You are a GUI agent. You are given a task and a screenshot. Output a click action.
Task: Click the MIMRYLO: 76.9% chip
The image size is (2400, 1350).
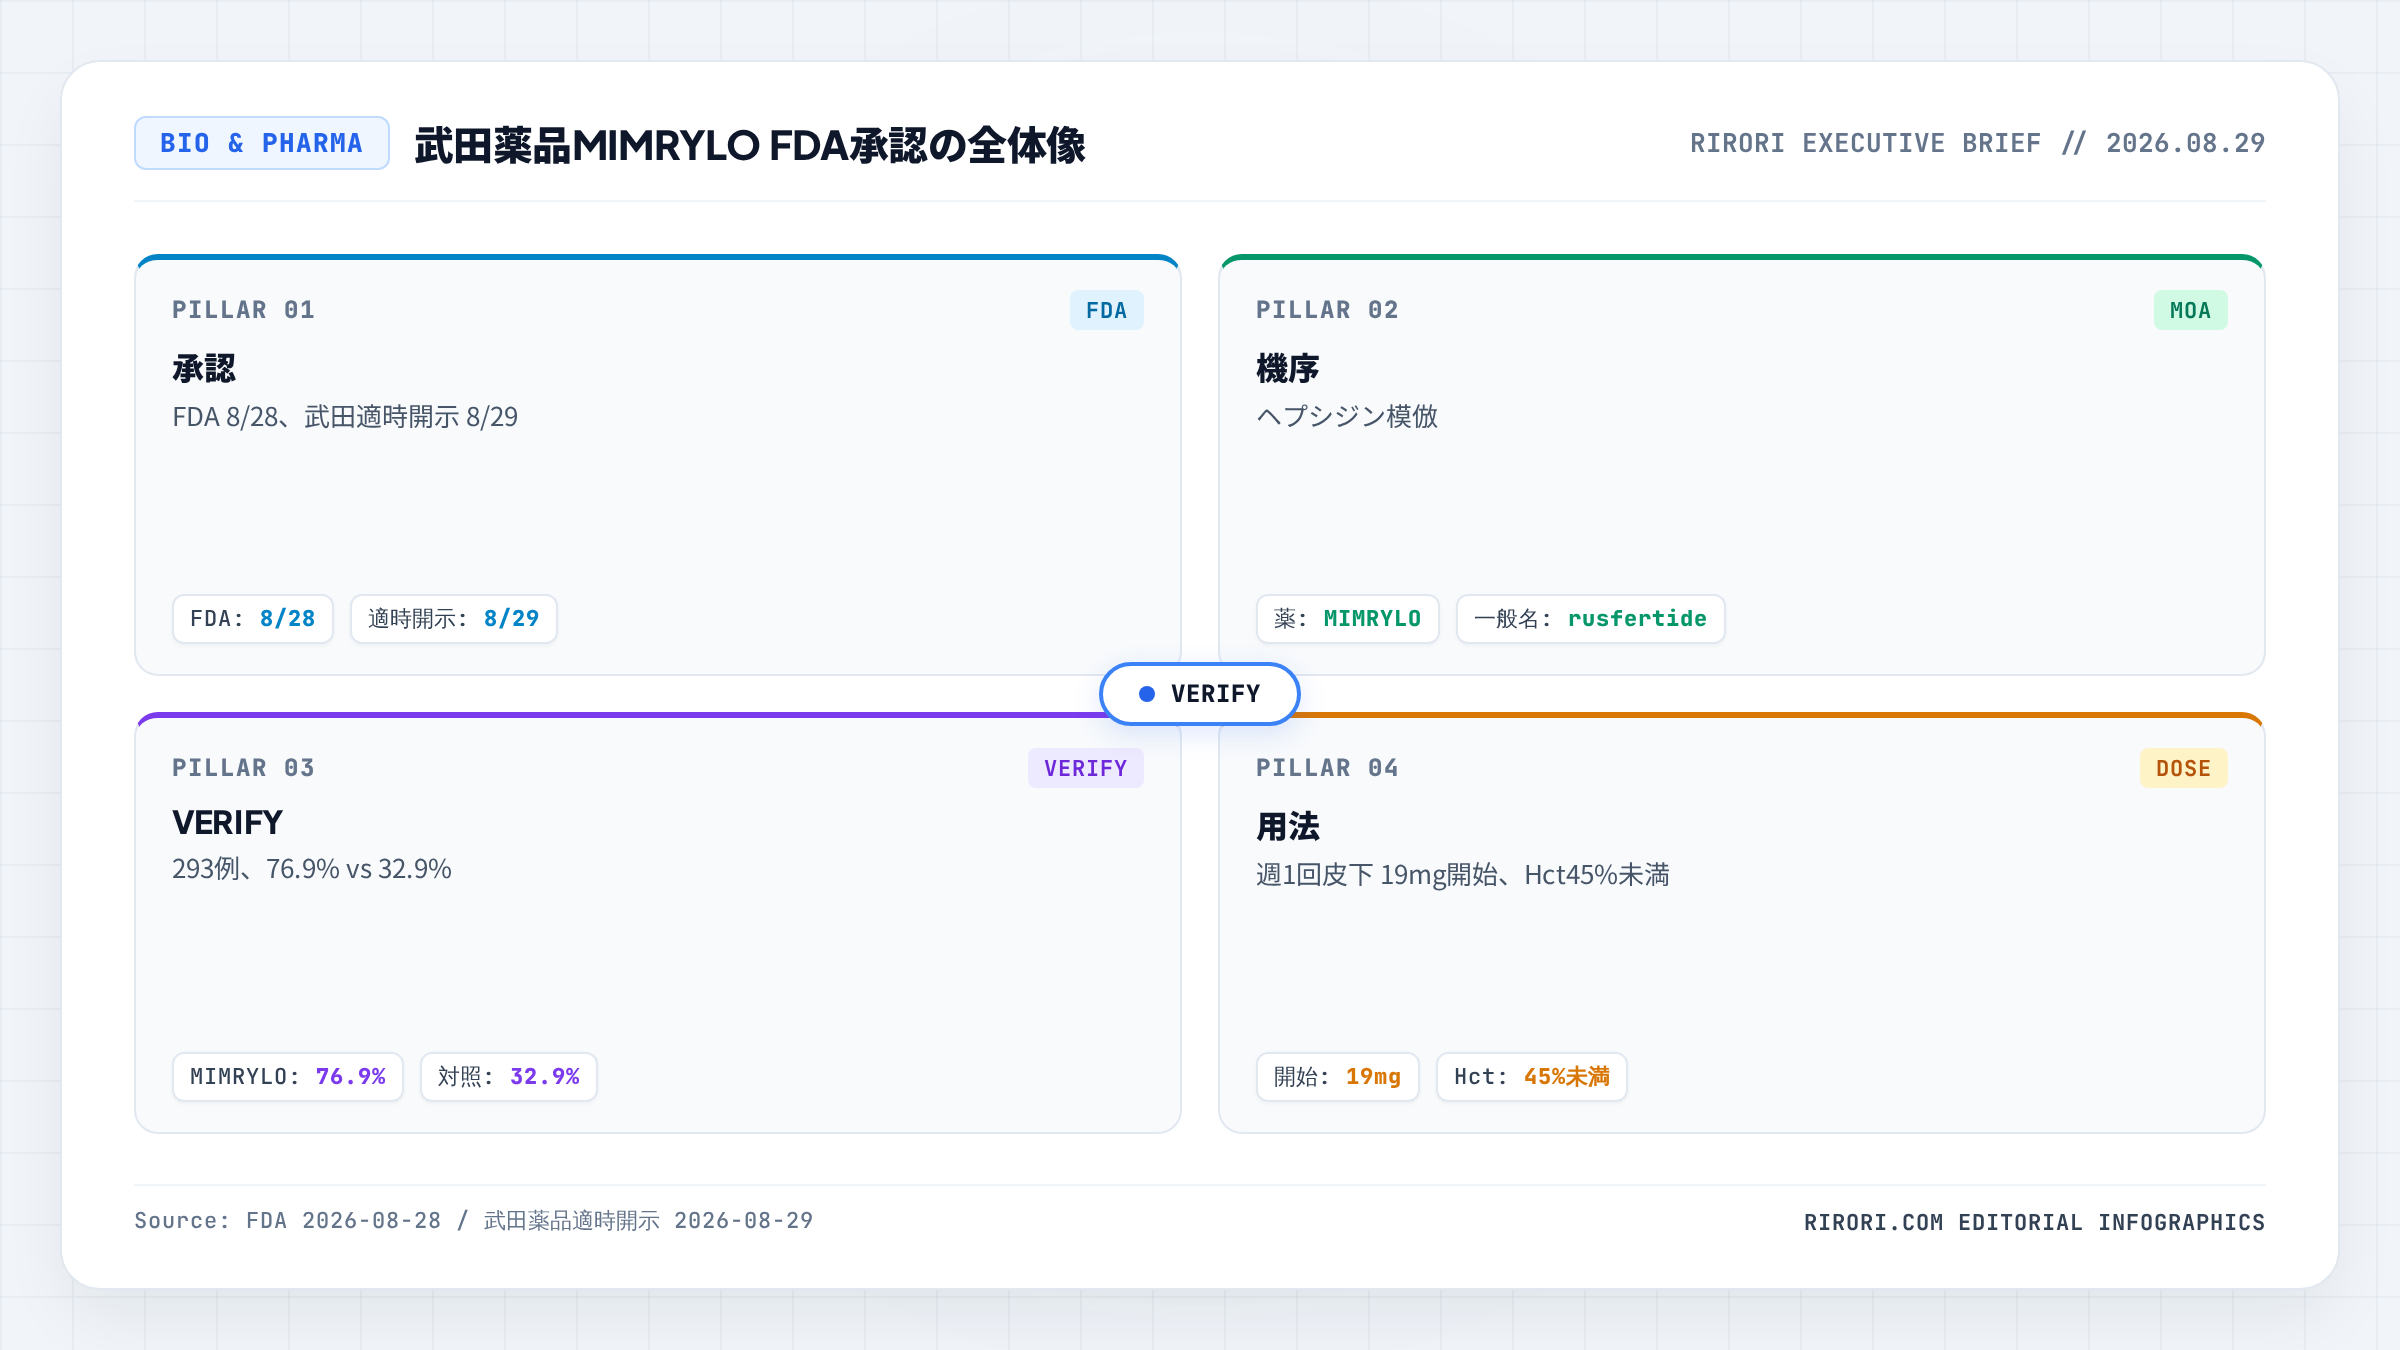point(288,1077)
